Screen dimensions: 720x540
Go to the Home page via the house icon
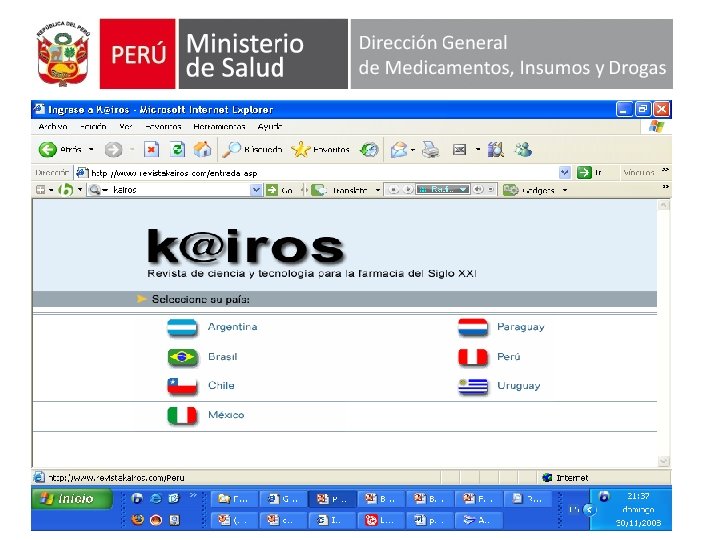point(202,149)
